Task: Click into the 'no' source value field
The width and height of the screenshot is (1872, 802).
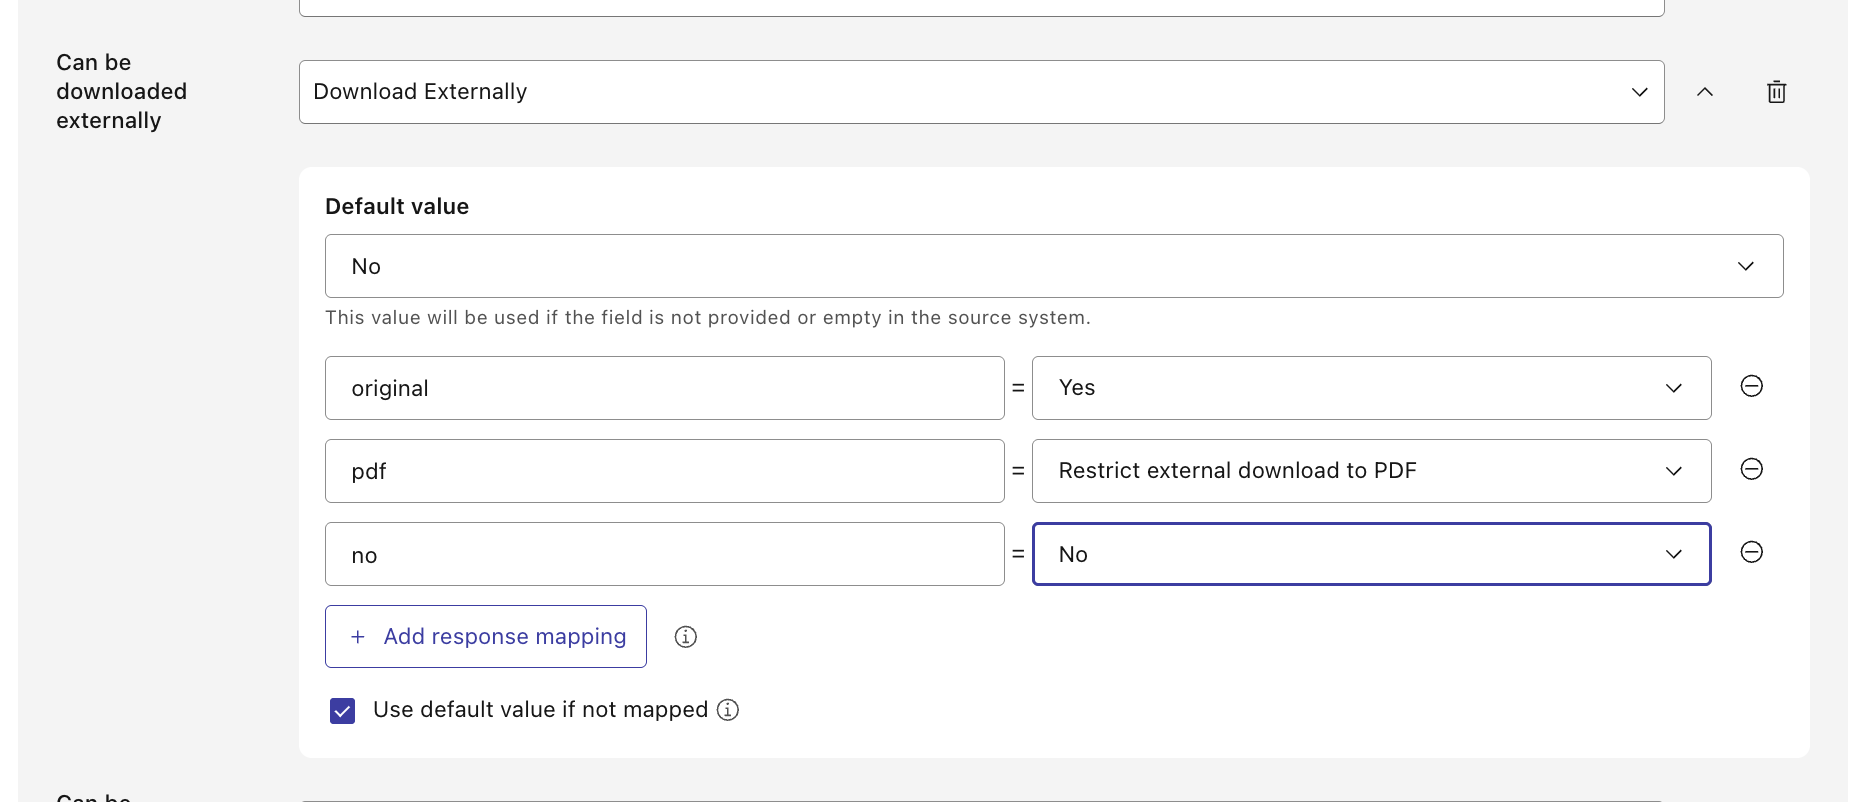Action: [664, 554]
